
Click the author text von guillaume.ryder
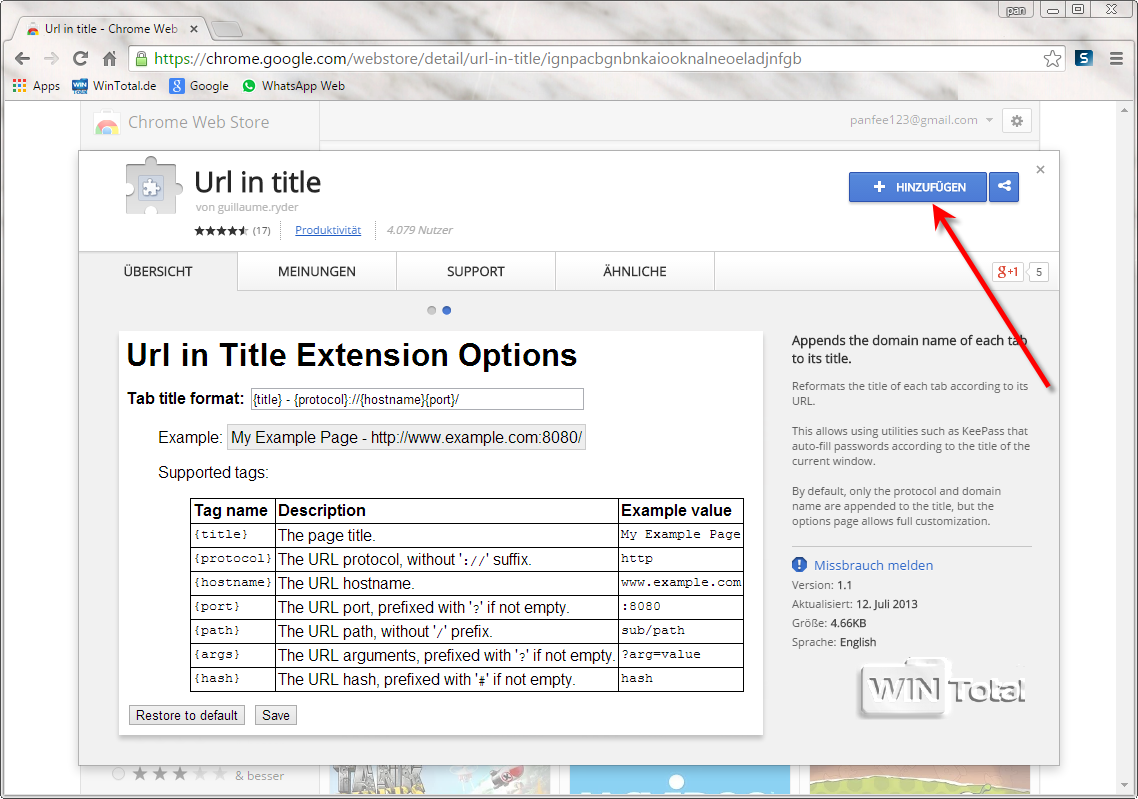(247, 207)
